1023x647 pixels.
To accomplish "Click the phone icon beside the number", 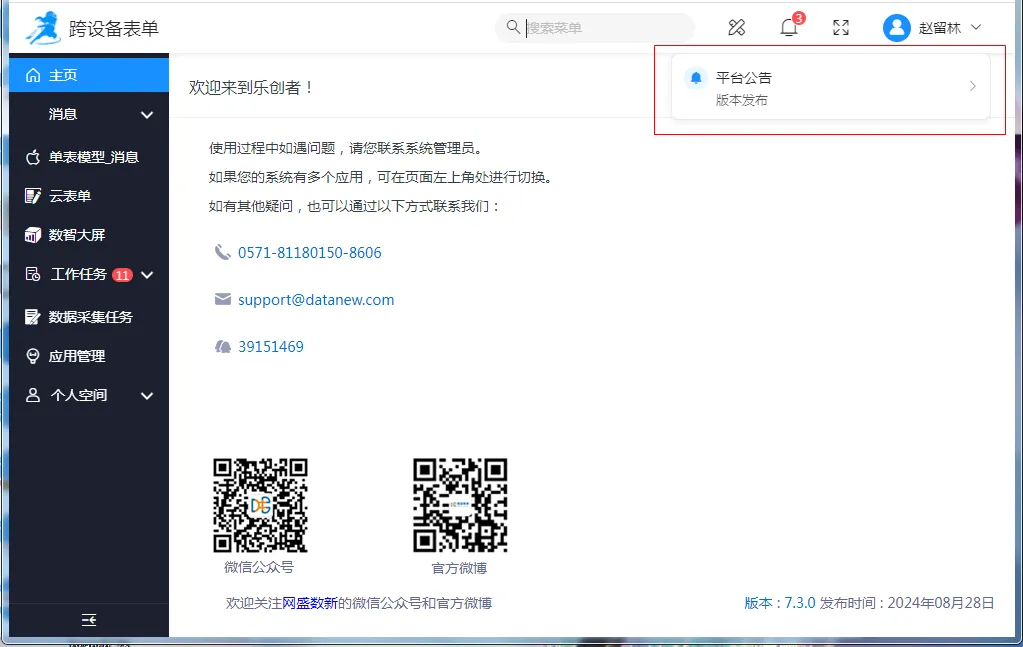I will point(222,253).
